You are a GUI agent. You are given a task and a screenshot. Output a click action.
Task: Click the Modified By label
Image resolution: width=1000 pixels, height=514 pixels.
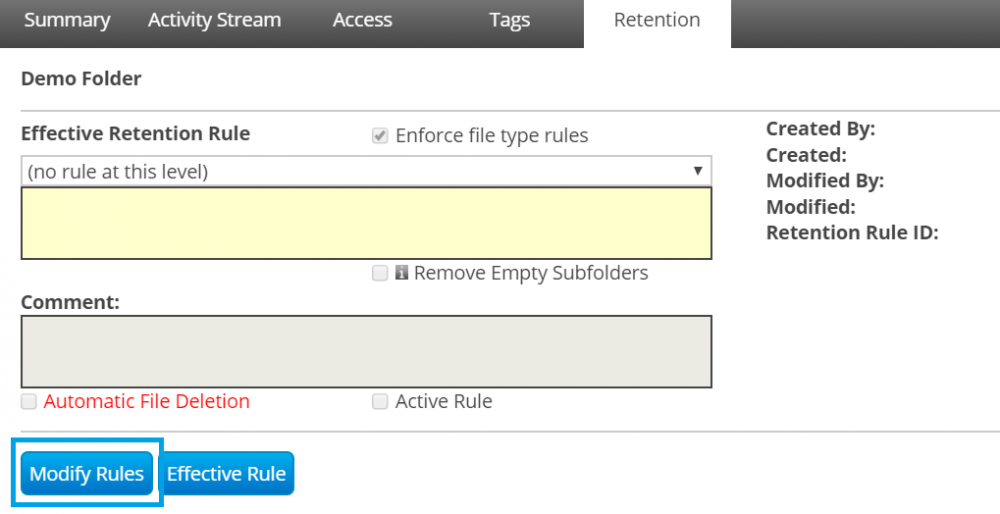point(825,181)
